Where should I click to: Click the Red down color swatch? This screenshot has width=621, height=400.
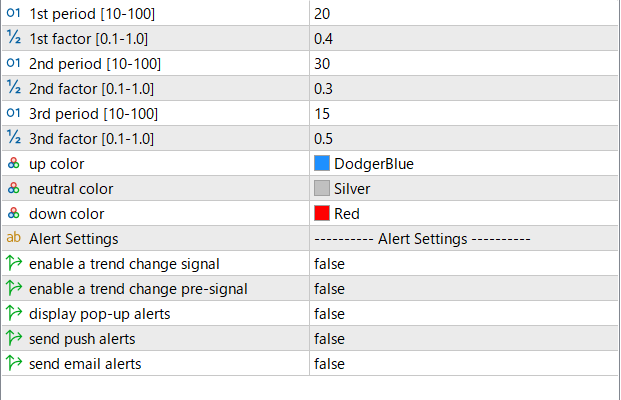(x=322, y=213)
